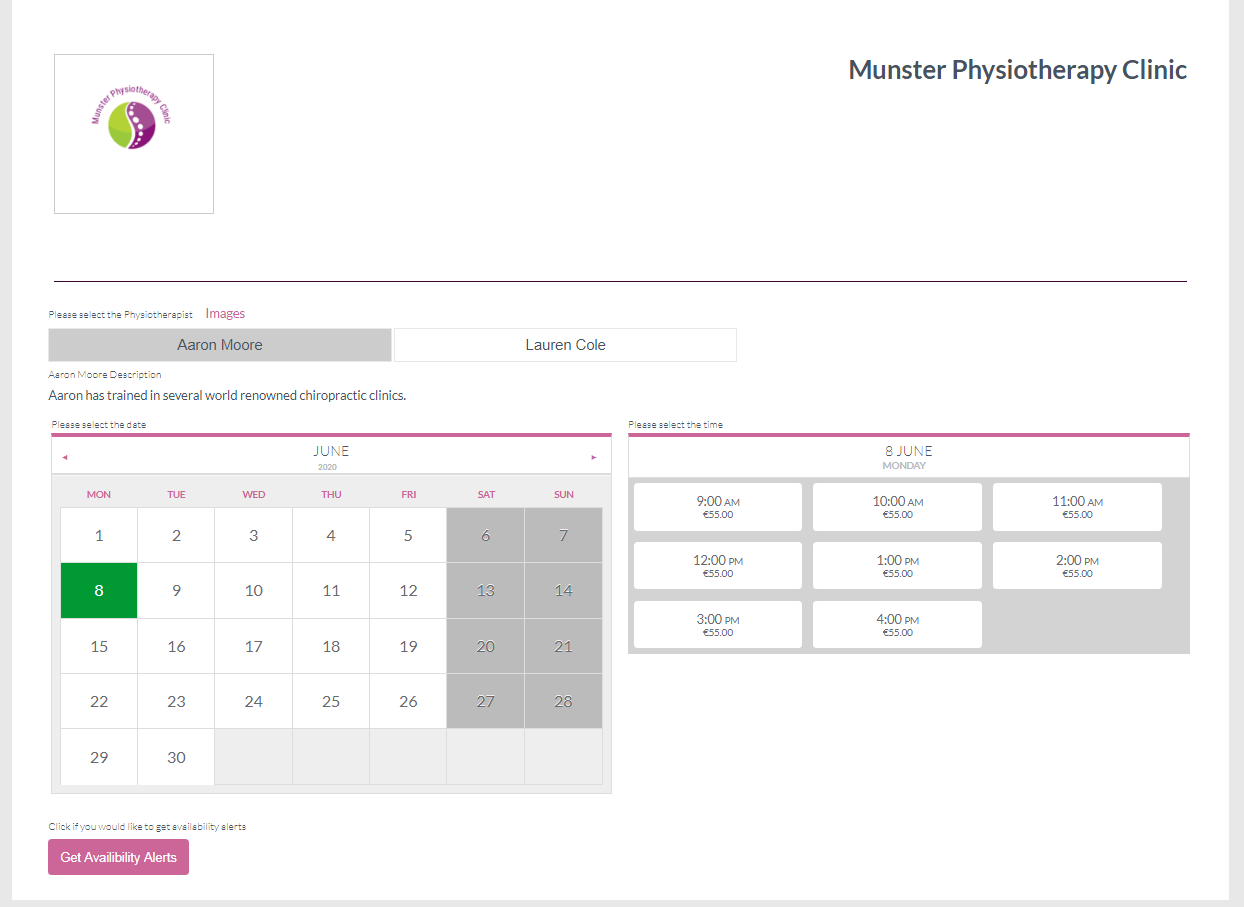Select June 10 on the calendar
Viewport: 1244px width, 907px height.
pos(254,590)
